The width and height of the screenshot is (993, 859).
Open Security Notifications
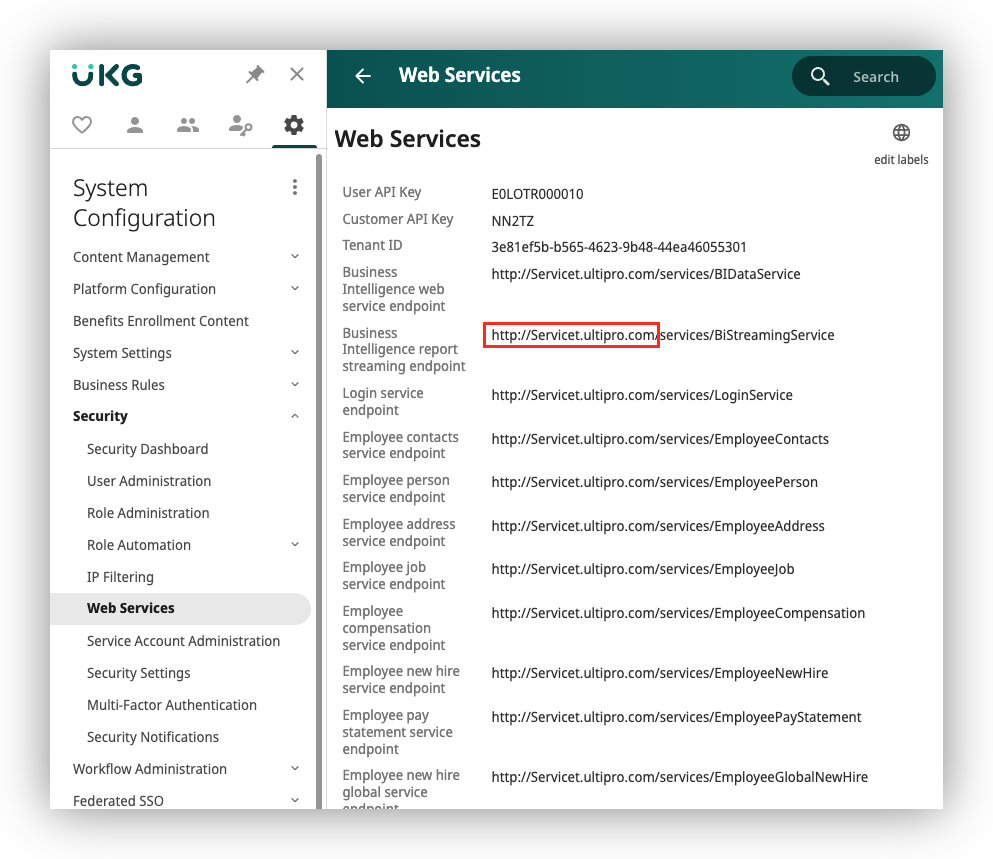click(153, 737)
